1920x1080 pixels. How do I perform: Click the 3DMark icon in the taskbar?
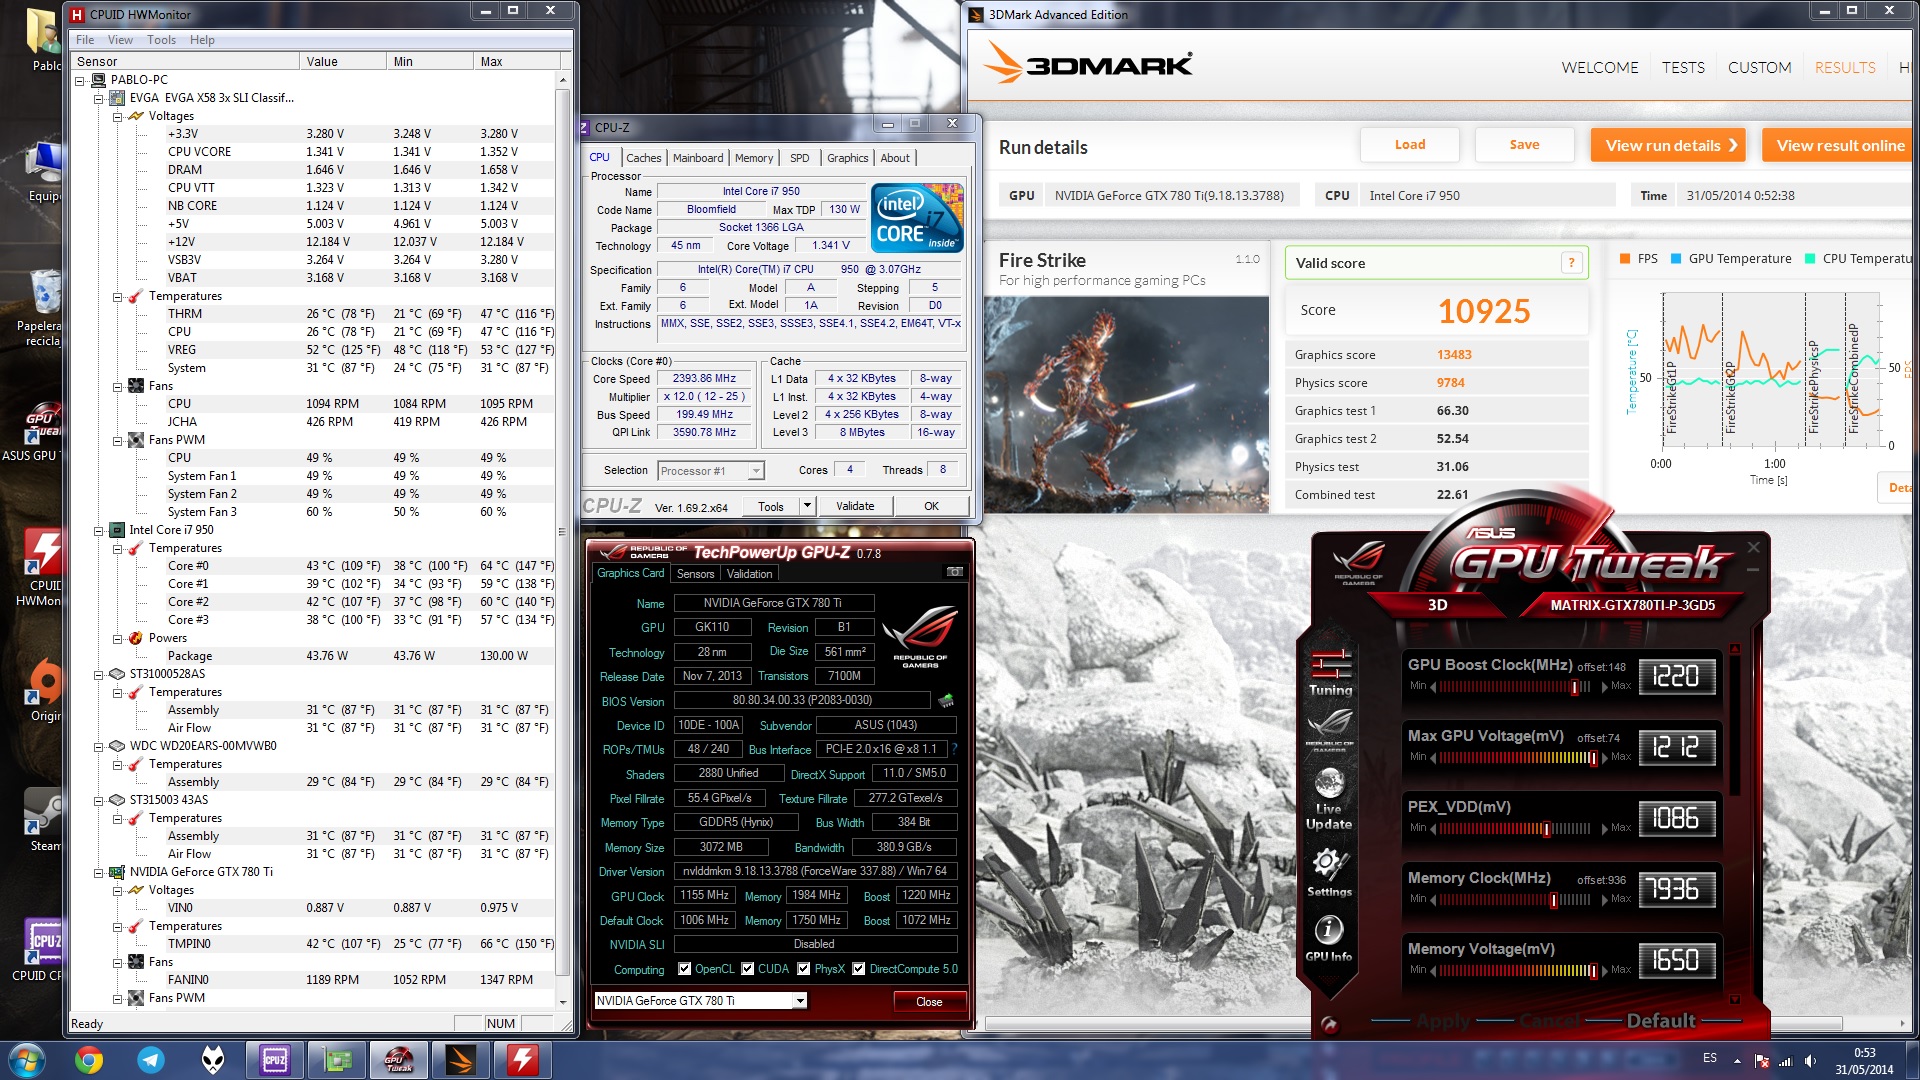pos(460,1059)
